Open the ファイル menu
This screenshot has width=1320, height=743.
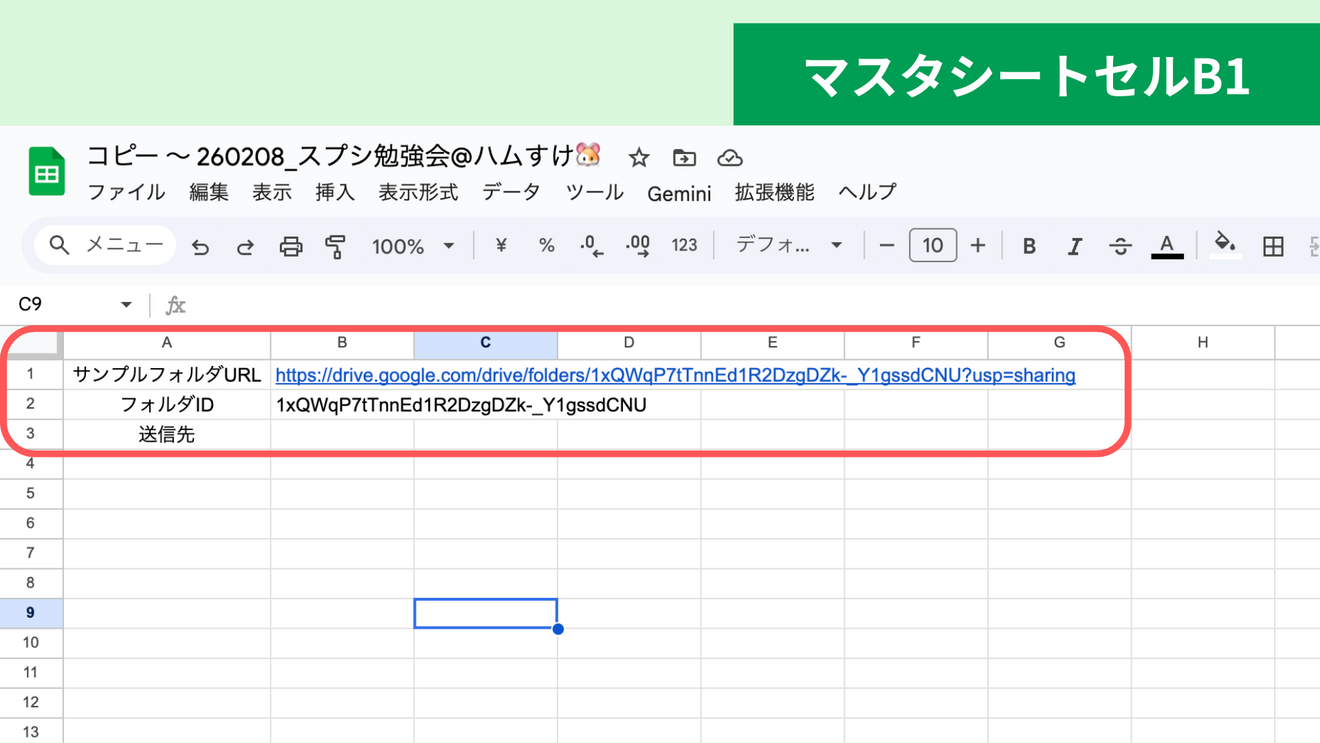tap(126, 193)
